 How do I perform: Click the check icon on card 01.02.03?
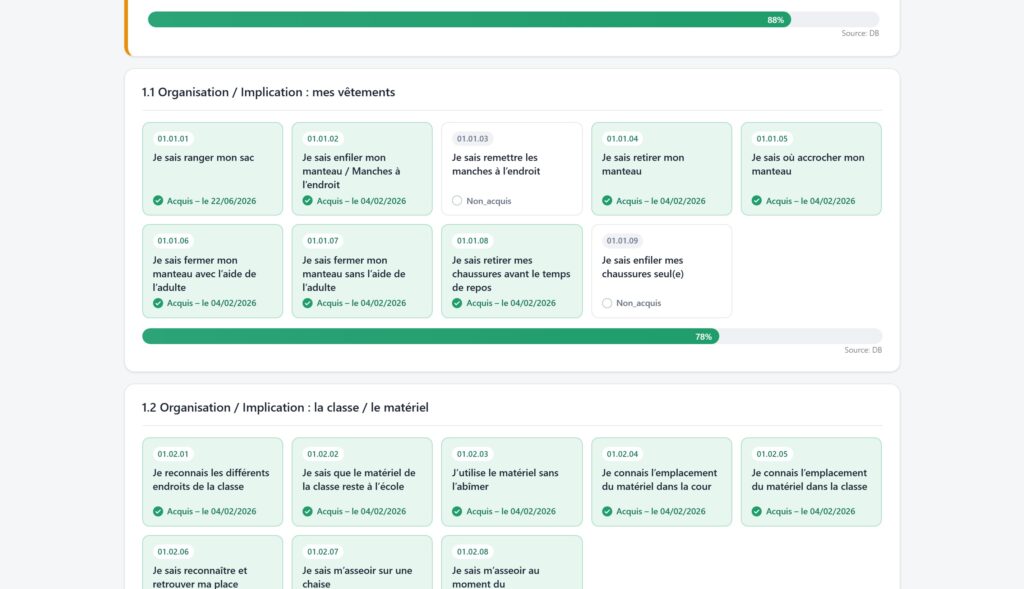(x=457, y=511)
